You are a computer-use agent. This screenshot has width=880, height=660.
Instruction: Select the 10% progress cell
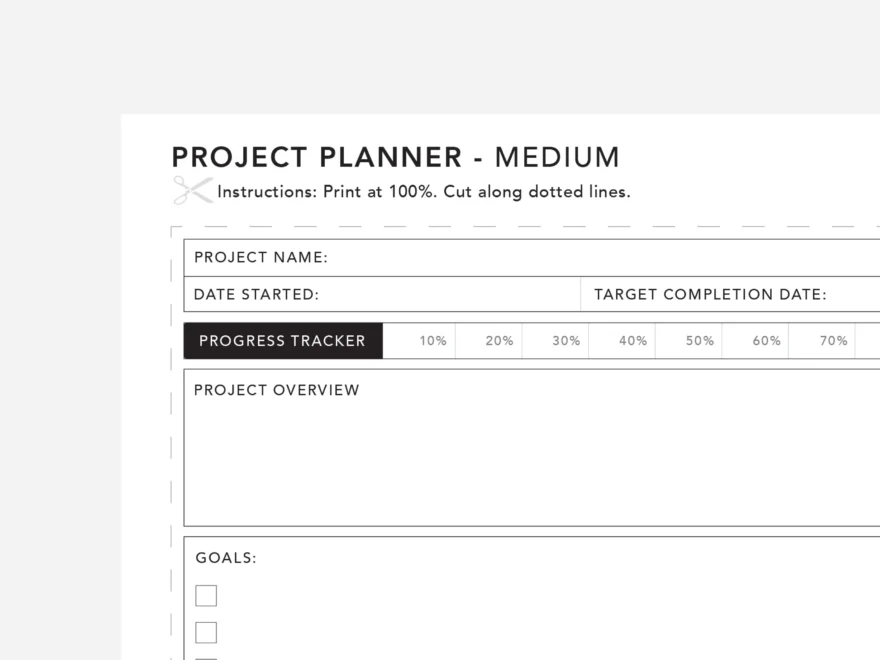click(x=420, y=341)
